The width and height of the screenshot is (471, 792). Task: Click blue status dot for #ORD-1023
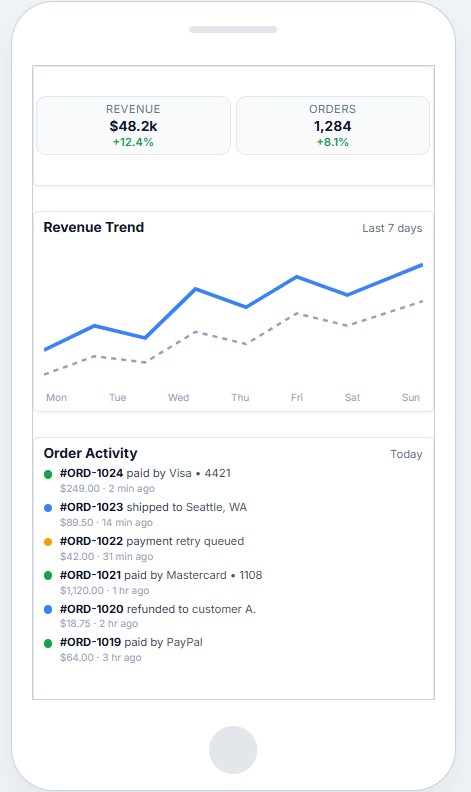click(x=48, y=508)
